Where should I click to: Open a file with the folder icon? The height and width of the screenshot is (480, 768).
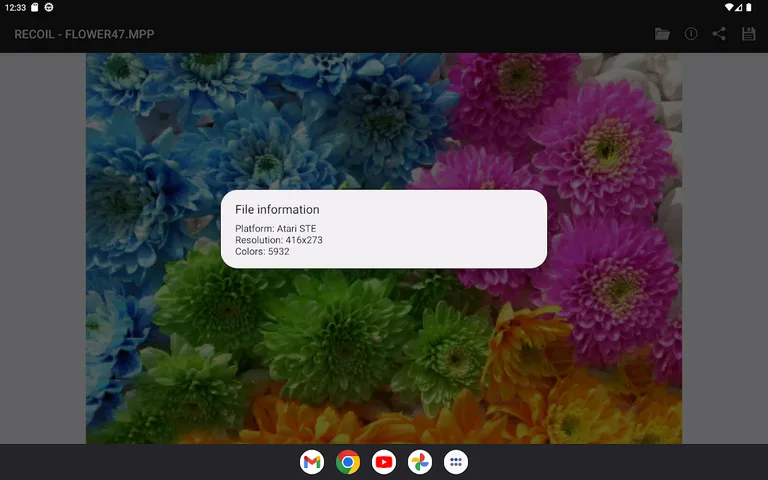[x=662, y=34]
